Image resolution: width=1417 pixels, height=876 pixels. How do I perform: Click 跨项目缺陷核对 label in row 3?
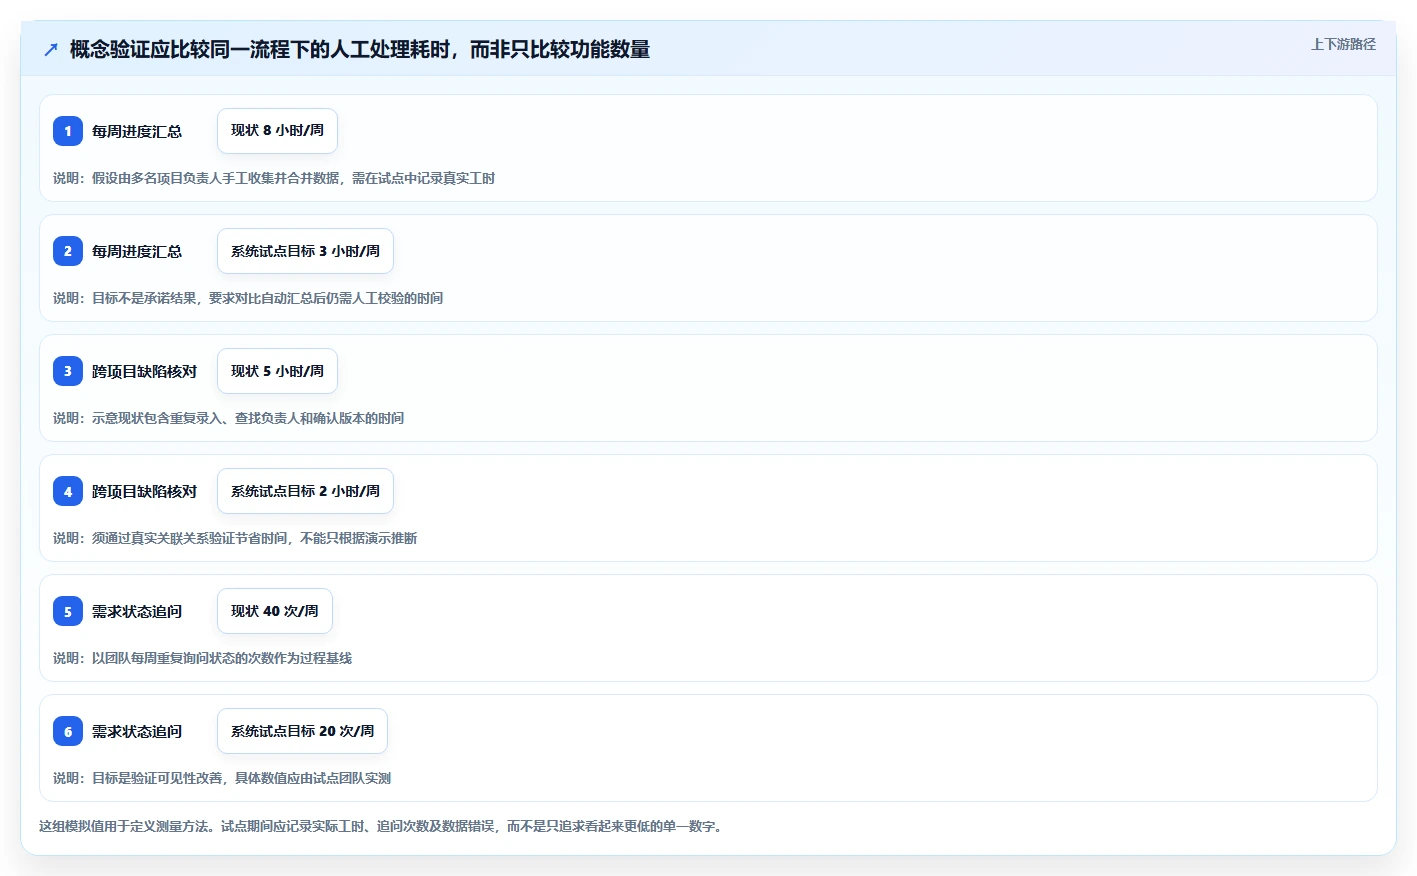(x=144, y=371)
